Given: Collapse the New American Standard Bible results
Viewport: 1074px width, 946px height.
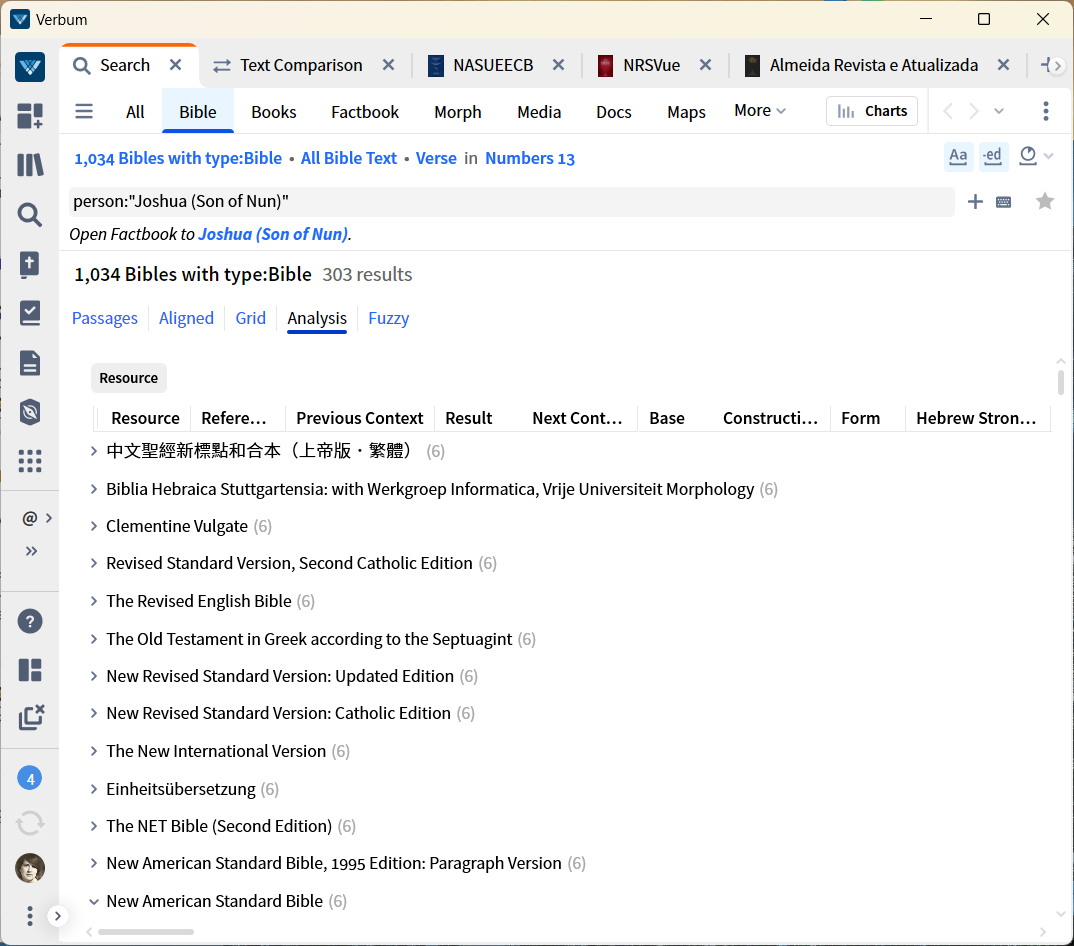Looking at the screenshot, I should (x=94, y=901).
